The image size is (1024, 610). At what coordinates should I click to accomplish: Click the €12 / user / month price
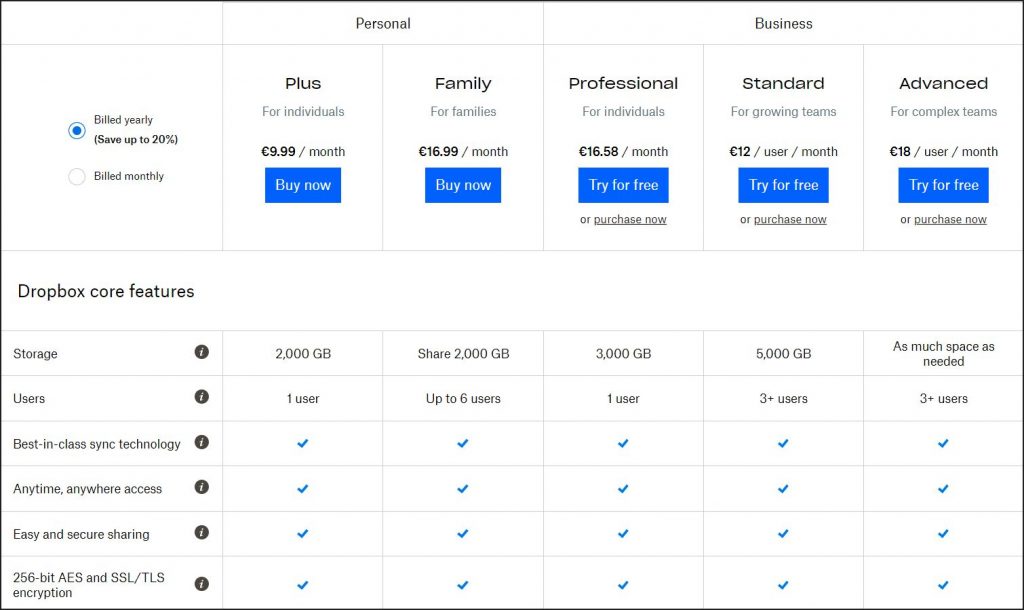784,152
